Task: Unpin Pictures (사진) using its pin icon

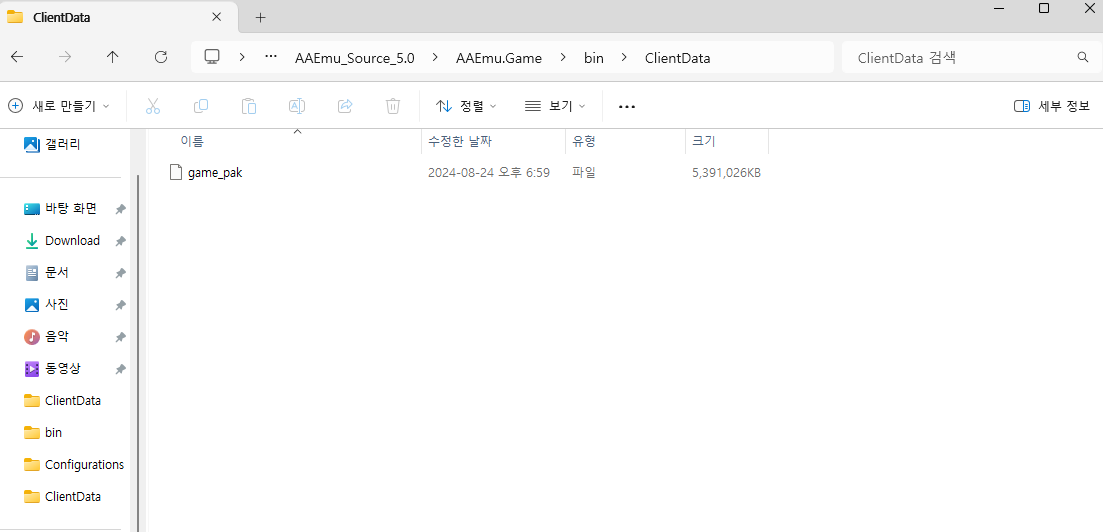Action: pos(120,305)
